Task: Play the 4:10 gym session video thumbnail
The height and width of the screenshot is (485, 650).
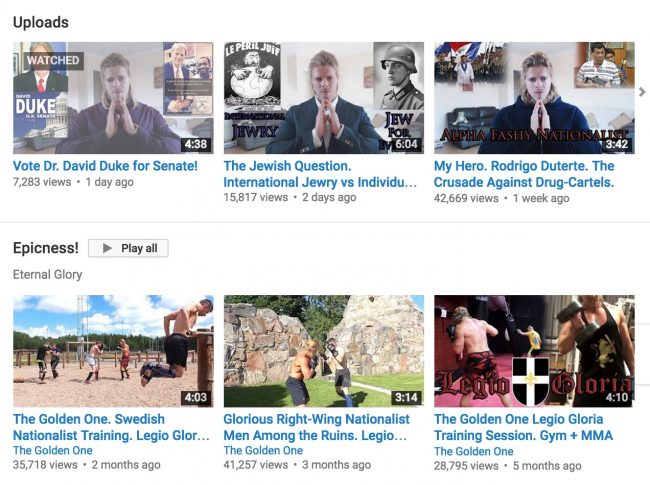Action: tap(533, 351)
